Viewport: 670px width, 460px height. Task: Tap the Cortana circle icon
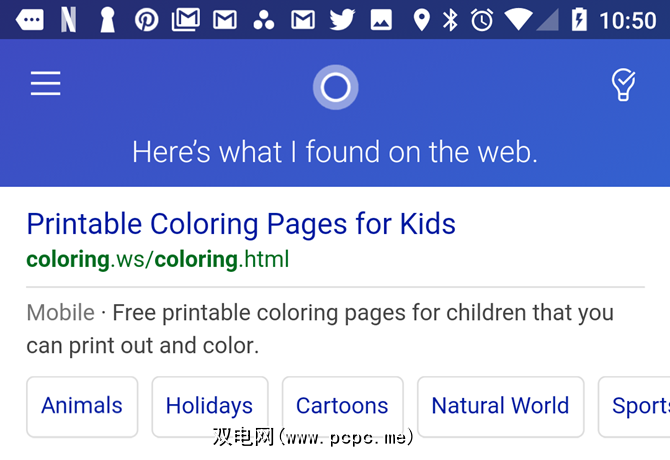pyautogui.click(x=335, y=87)
